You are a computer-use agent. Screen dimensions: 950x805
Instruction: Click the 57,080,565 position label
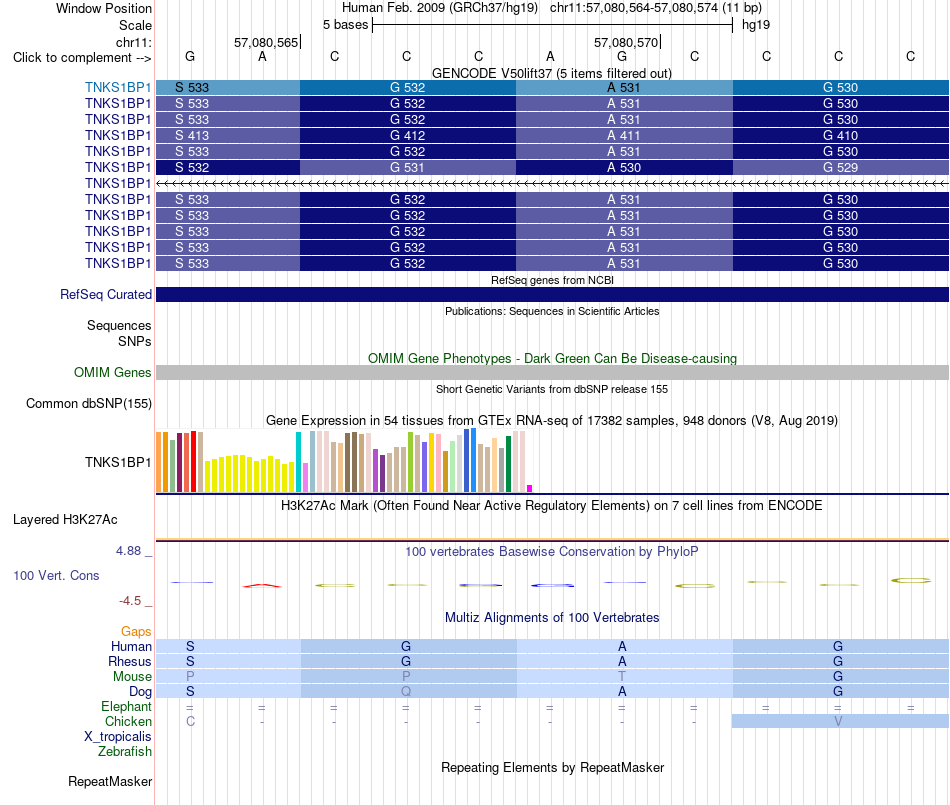266,42
